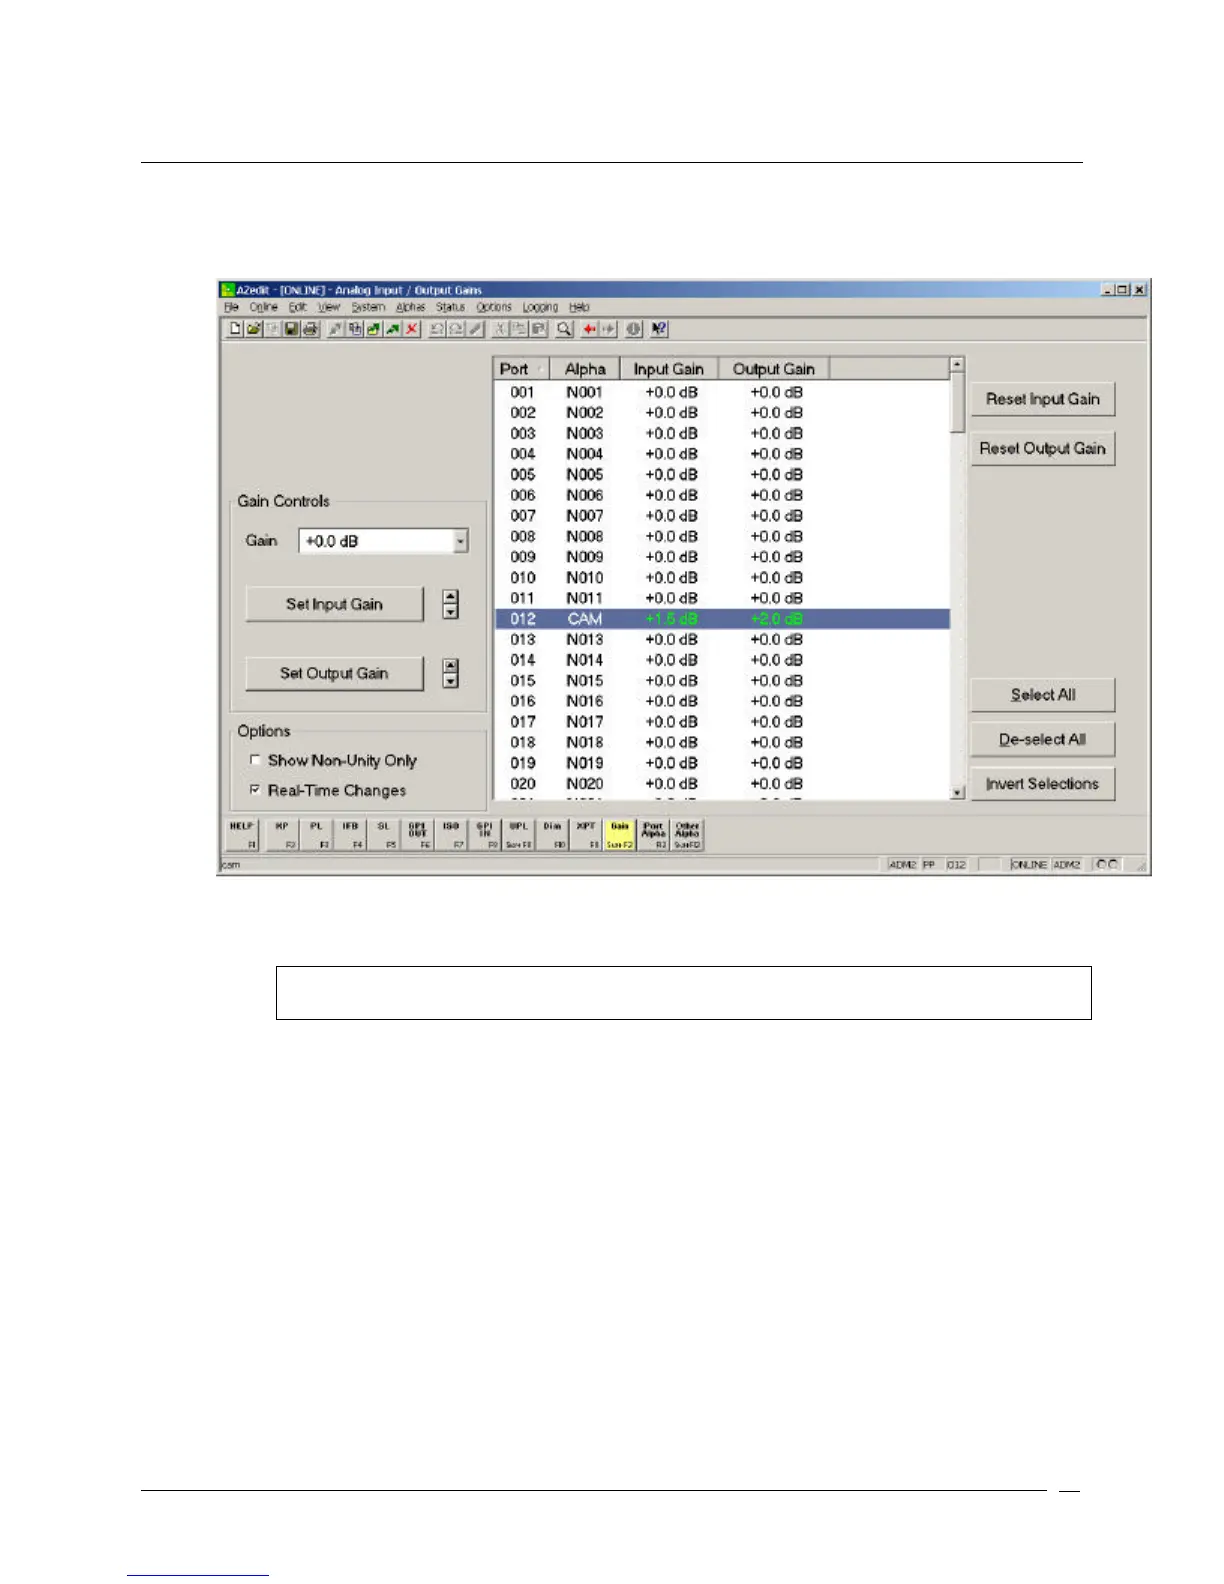This screenshot has width=1224, height=1584.
Task: Click the Input Gain column header
Action: [x=669, y=369]
